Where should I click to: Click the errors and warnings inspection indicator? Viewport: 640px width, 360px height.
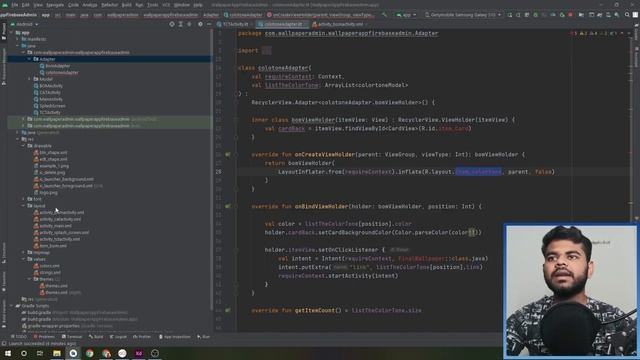click(x=592, y=33)
